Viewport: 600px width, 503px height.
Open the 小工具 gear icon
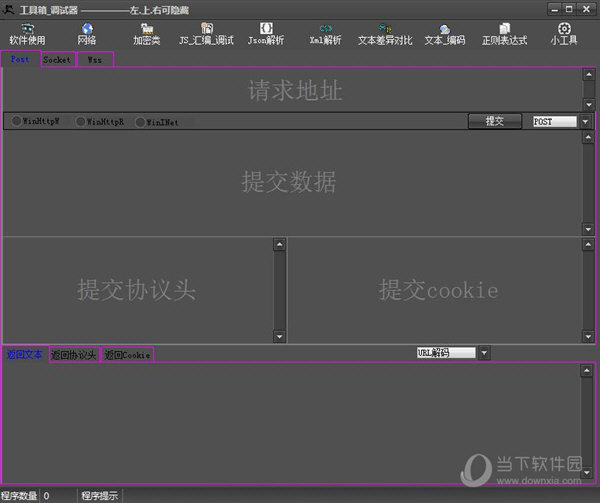pyautogui.click(x=564, y=34)
